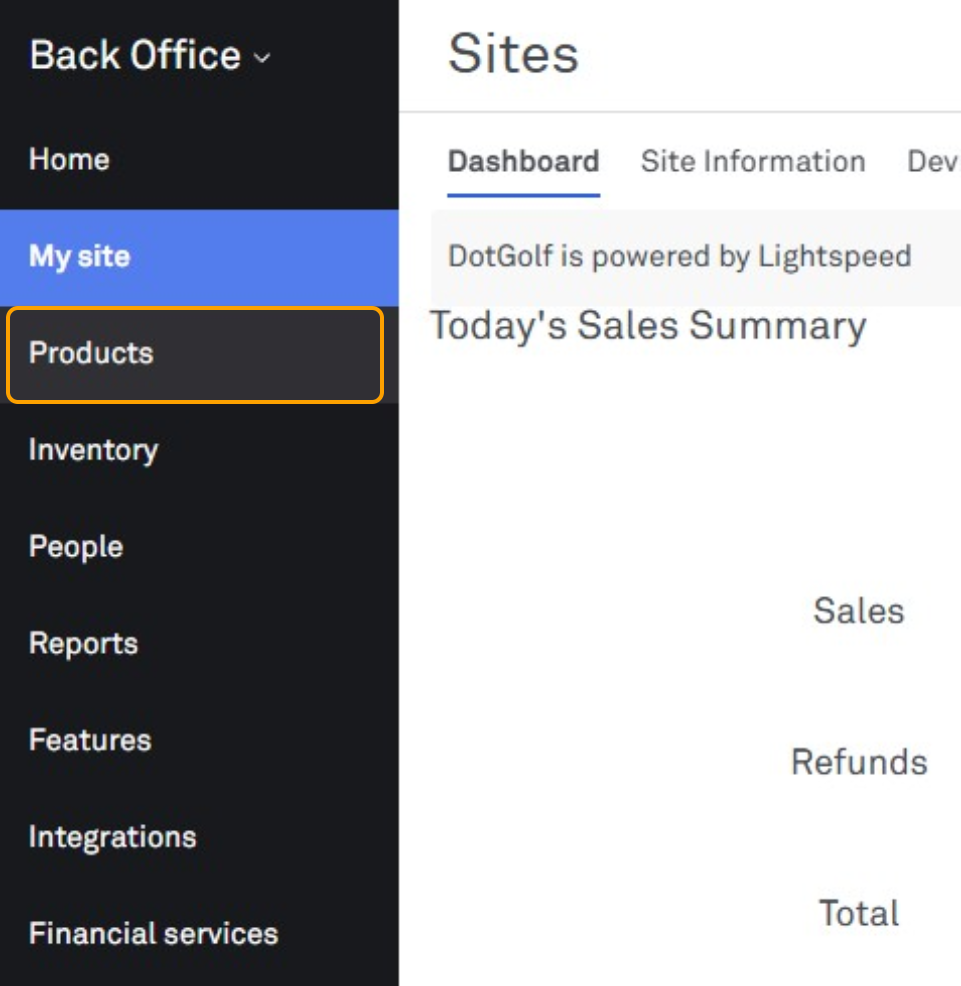This screenshot has height=986, width=961.
Task: Navigate to People in sidebar
Action: pyautogui.click(x=76, y=547)
